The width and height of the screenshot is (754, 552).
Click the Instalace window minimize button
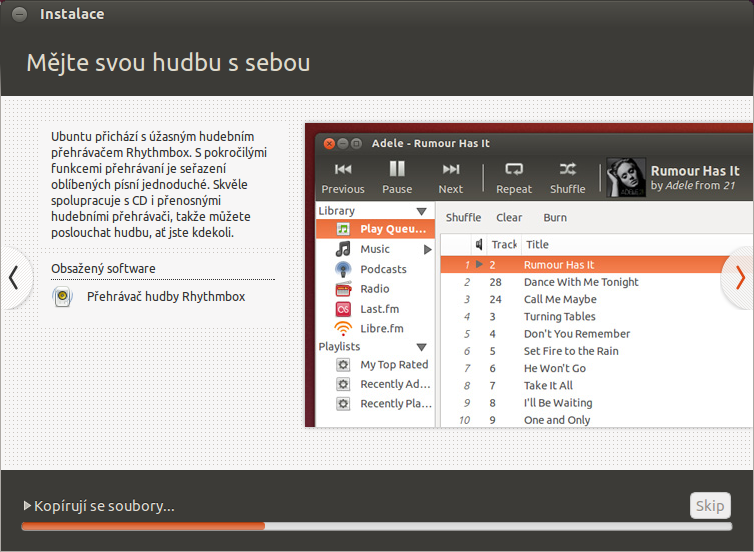19,14
